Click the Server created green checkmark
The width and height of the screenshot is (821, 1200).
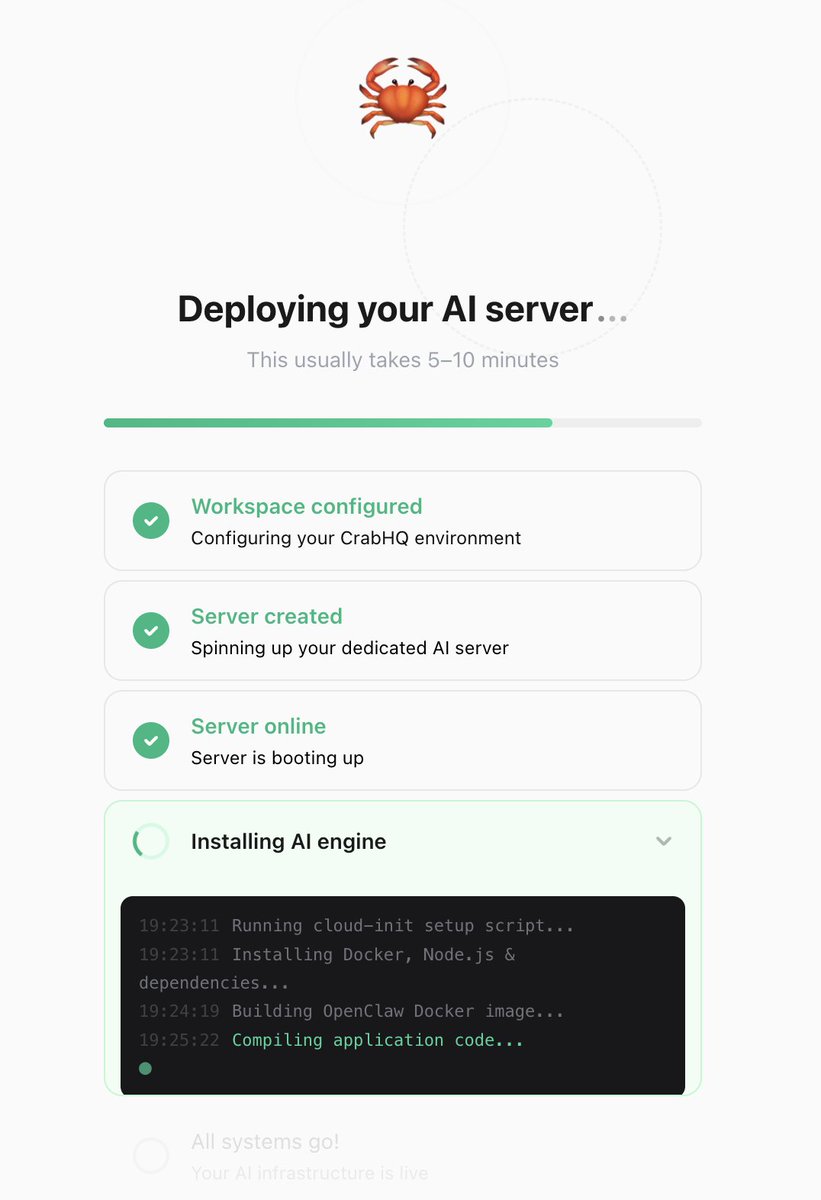[x=151, y=631]
